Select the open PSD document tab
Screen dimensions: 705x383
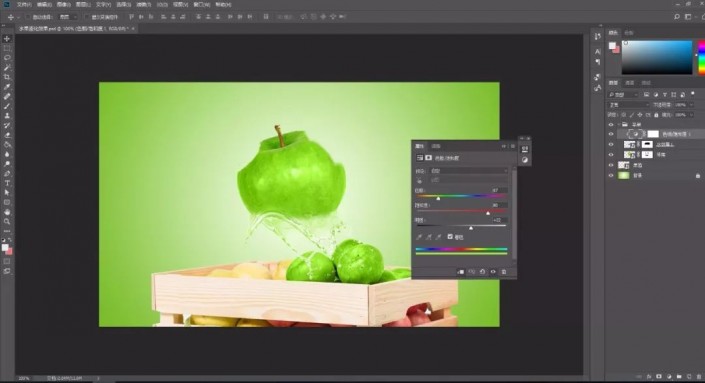tap(75, 28)
